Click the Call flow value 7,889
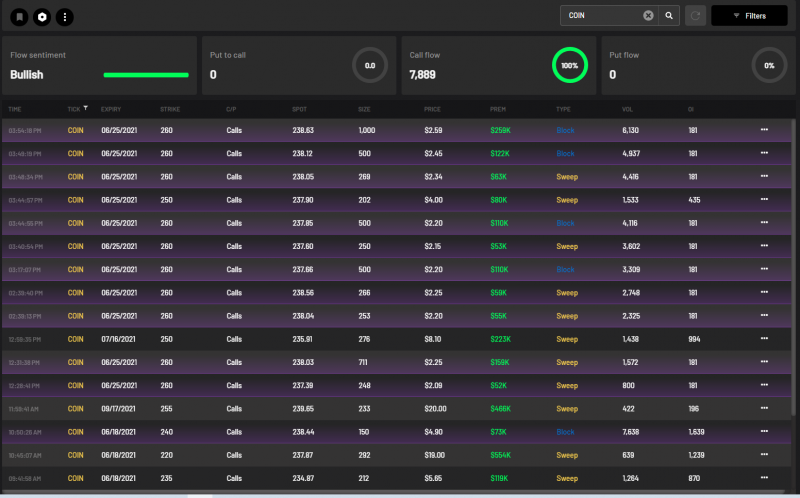The width and height of the screenshot is (800, 498). click(422, 74)
